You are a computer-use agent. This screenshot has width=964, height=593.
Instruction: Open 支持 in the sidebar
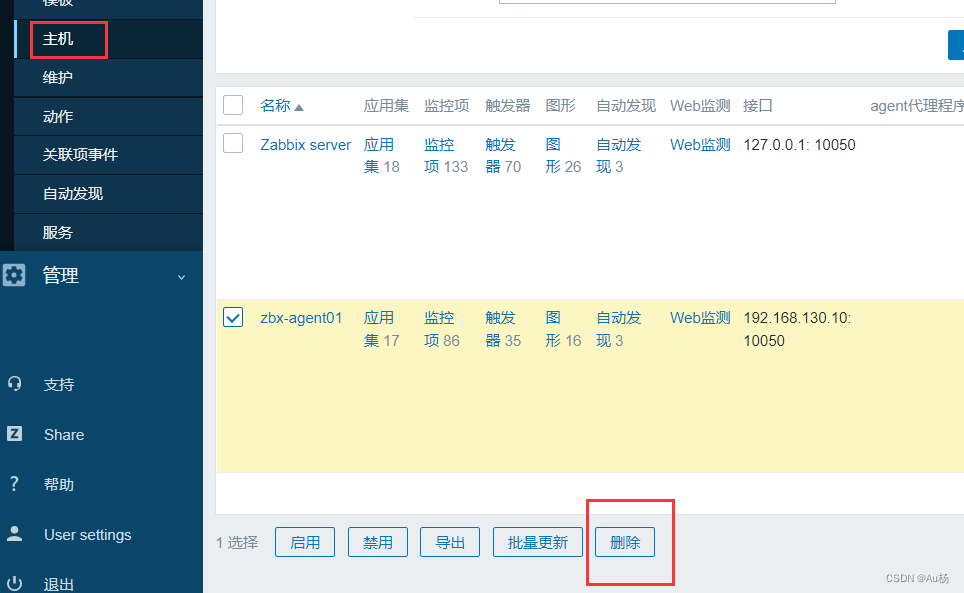pyautogui.click(x=59, y=385)
